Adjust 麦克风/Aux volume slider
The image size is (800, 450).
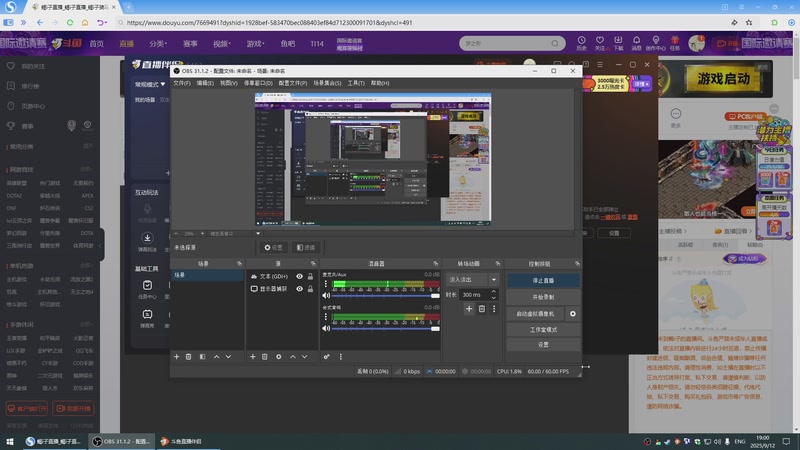coord(386,295)
